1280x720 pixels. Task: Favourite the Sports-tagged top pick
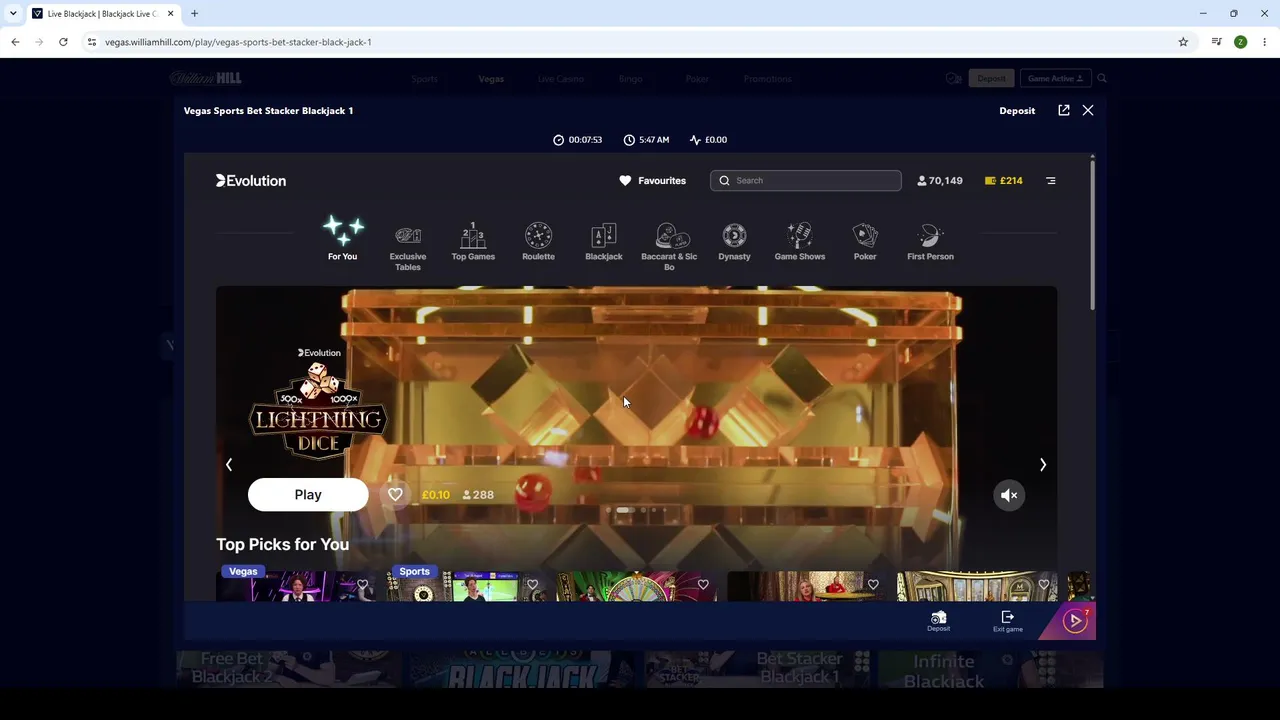click(533, 585)
